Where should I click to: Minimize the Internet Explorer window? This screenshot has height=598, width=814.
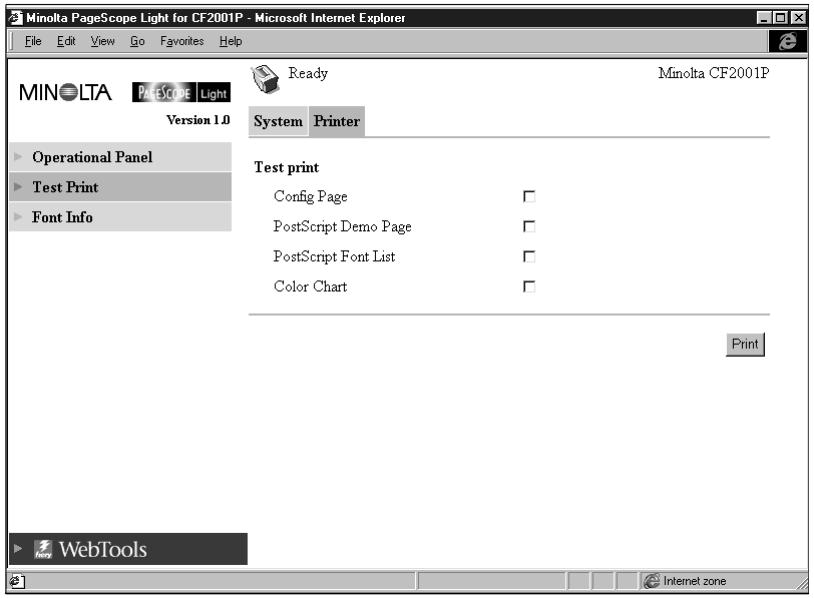(x=764, y=18)
